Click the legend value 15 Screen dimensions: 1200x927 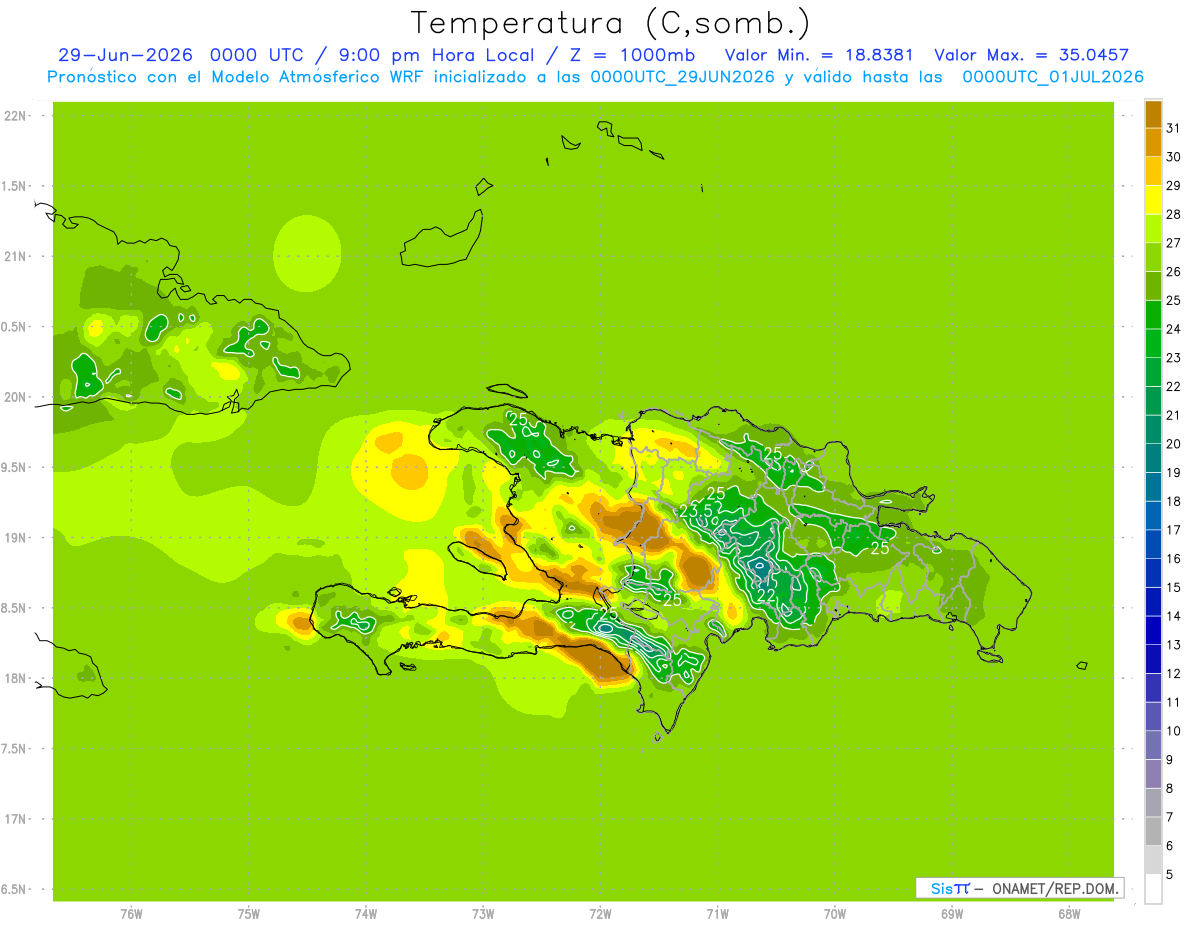1173,587
